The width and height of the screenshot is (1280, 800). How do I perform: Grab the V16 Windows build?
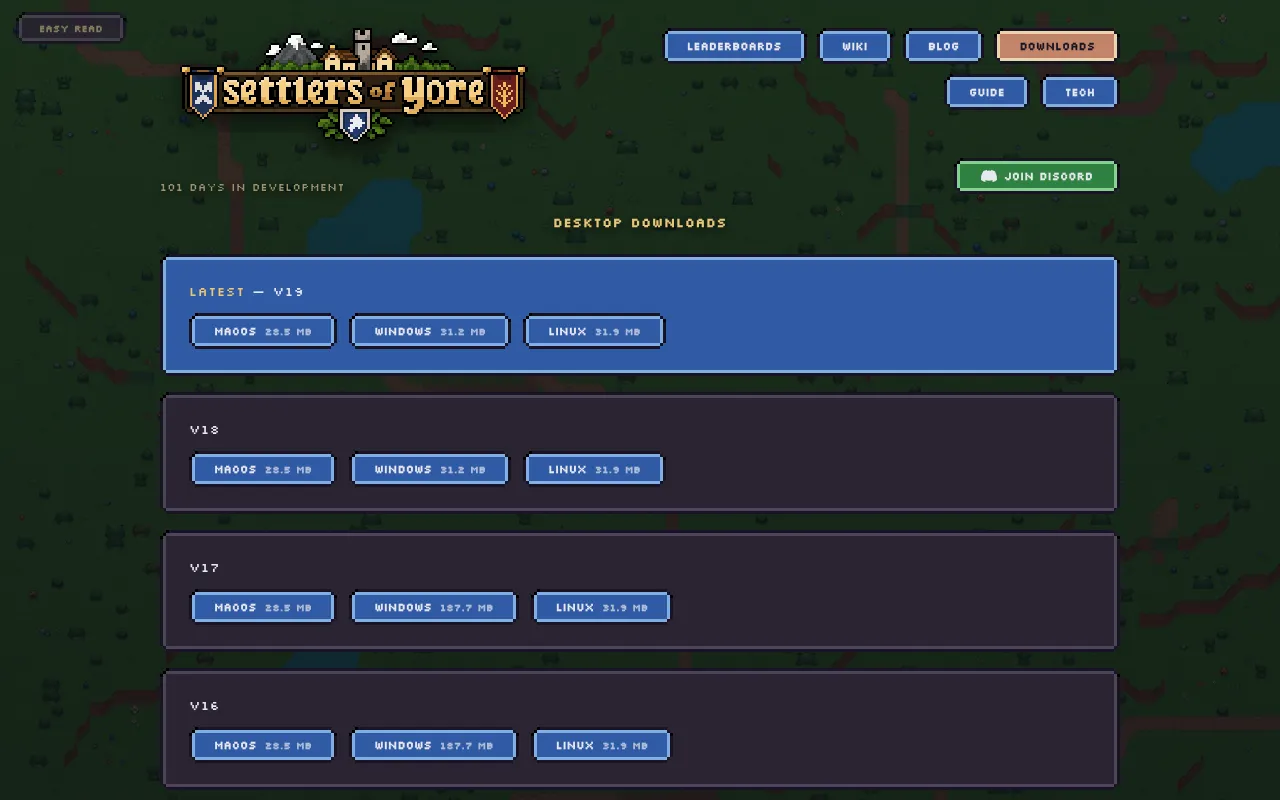coord(434,745)
